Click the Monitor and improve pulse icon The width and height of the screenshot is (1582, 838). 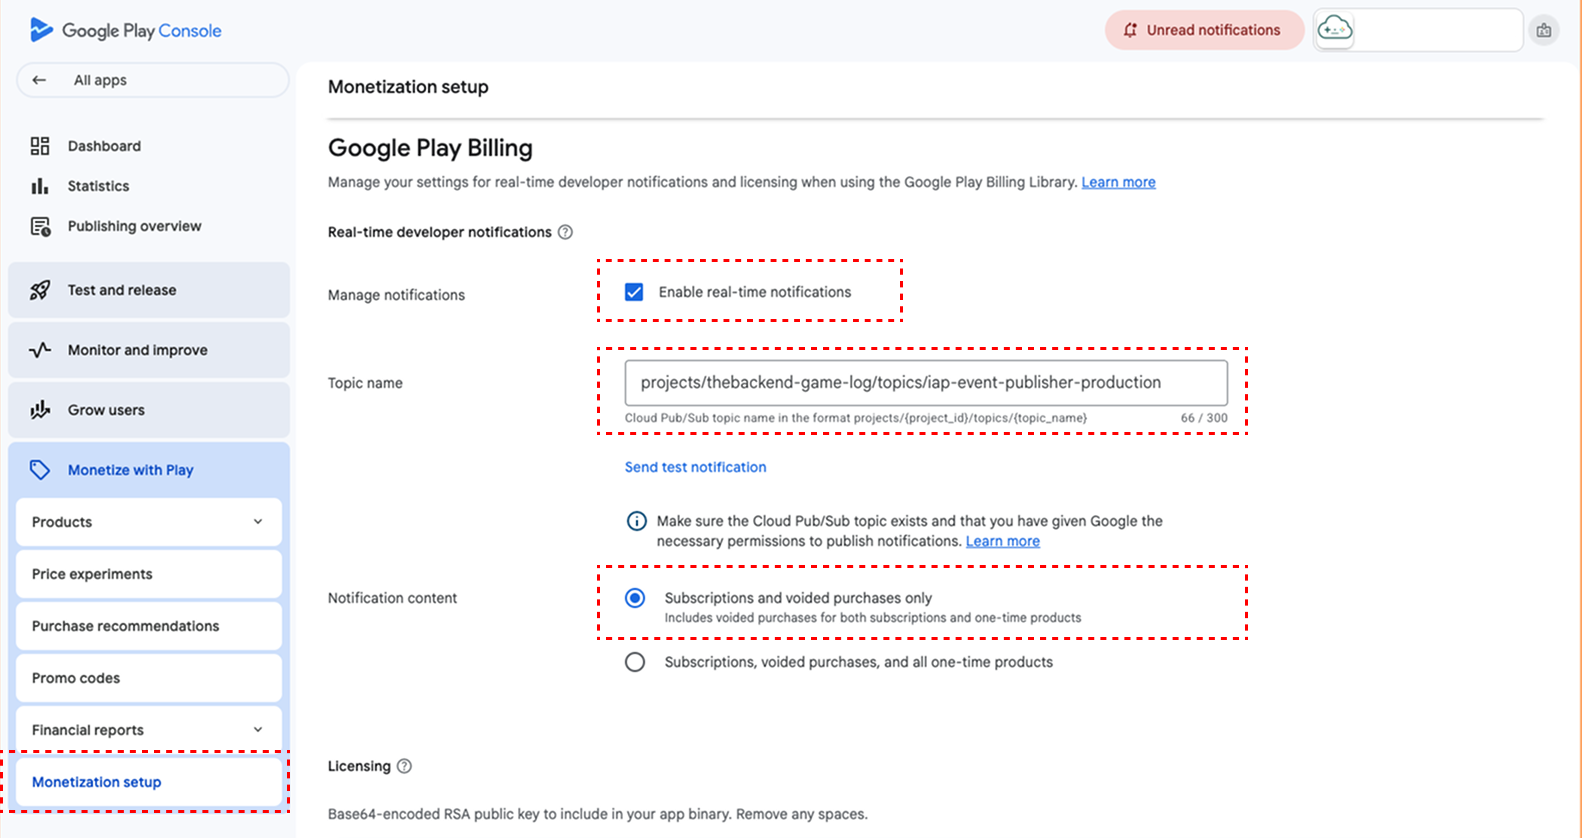pos(40,350)
